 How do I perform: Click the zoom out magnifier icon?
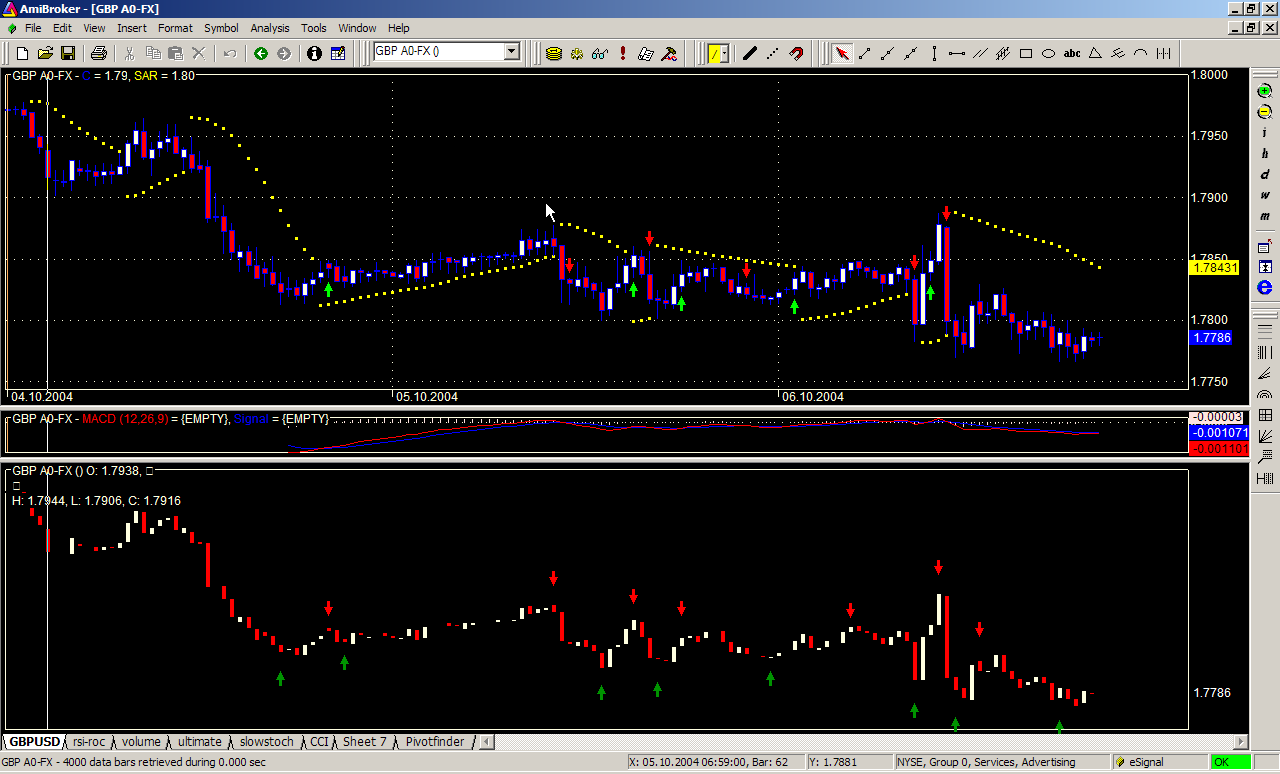(x=1265, y=112)
